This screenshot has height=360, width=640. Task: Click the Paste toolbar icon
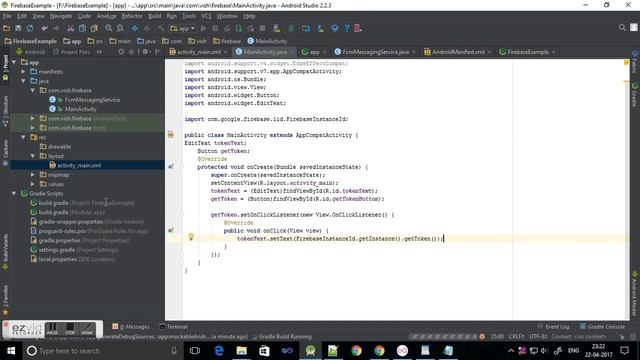tap(94, 28)
